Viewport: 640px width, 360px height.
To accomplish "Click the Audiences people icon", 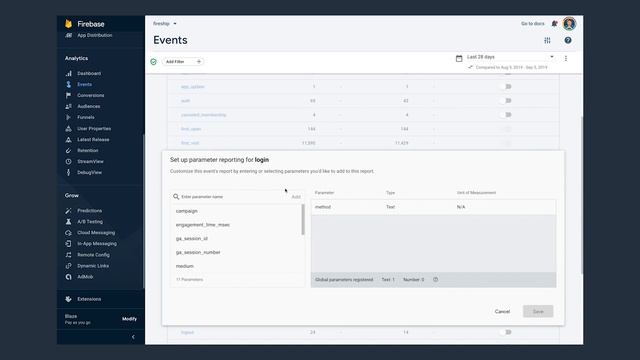I will [x=69, y=107].
